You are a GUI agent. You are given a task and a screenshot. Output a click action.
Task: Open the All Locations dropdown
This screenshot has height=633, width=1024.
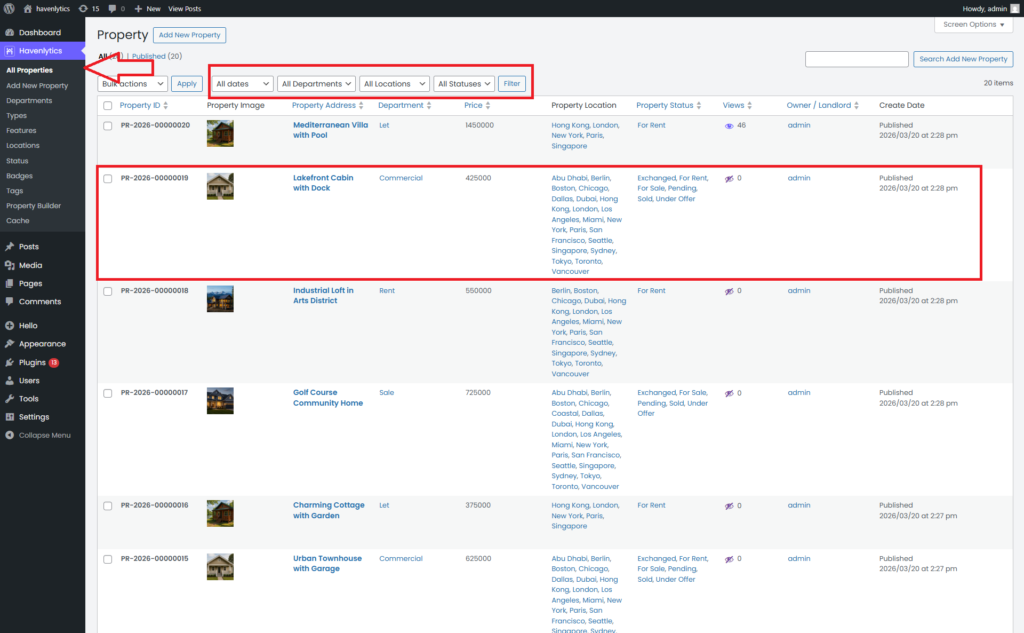[395, 84]
